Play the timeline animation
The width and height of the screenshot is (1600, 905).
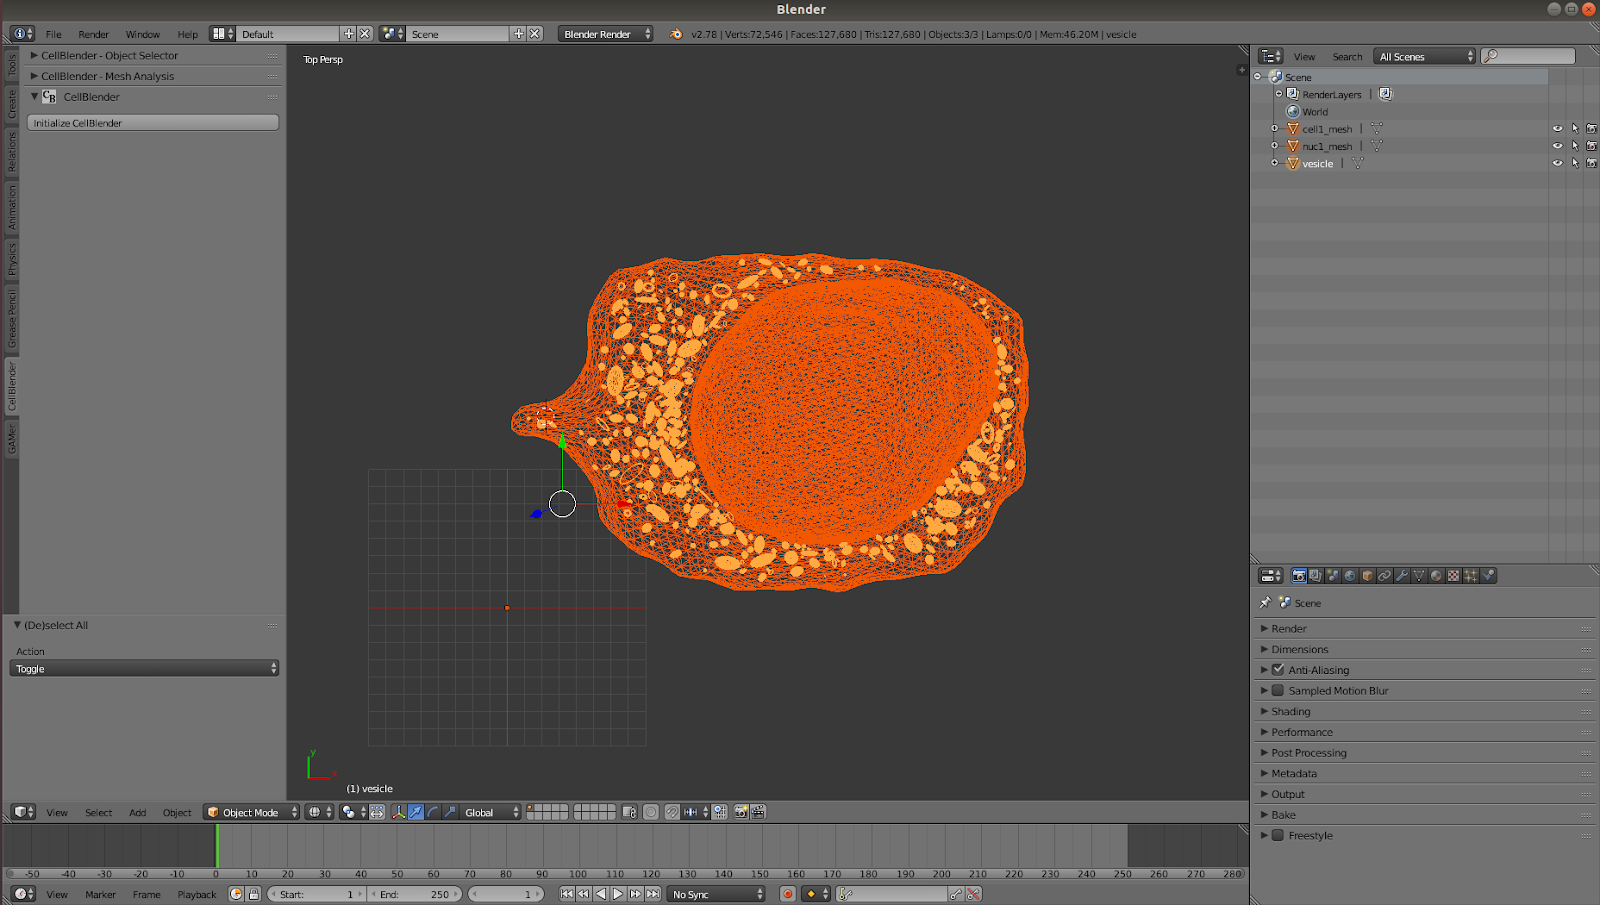coord(618,894)
